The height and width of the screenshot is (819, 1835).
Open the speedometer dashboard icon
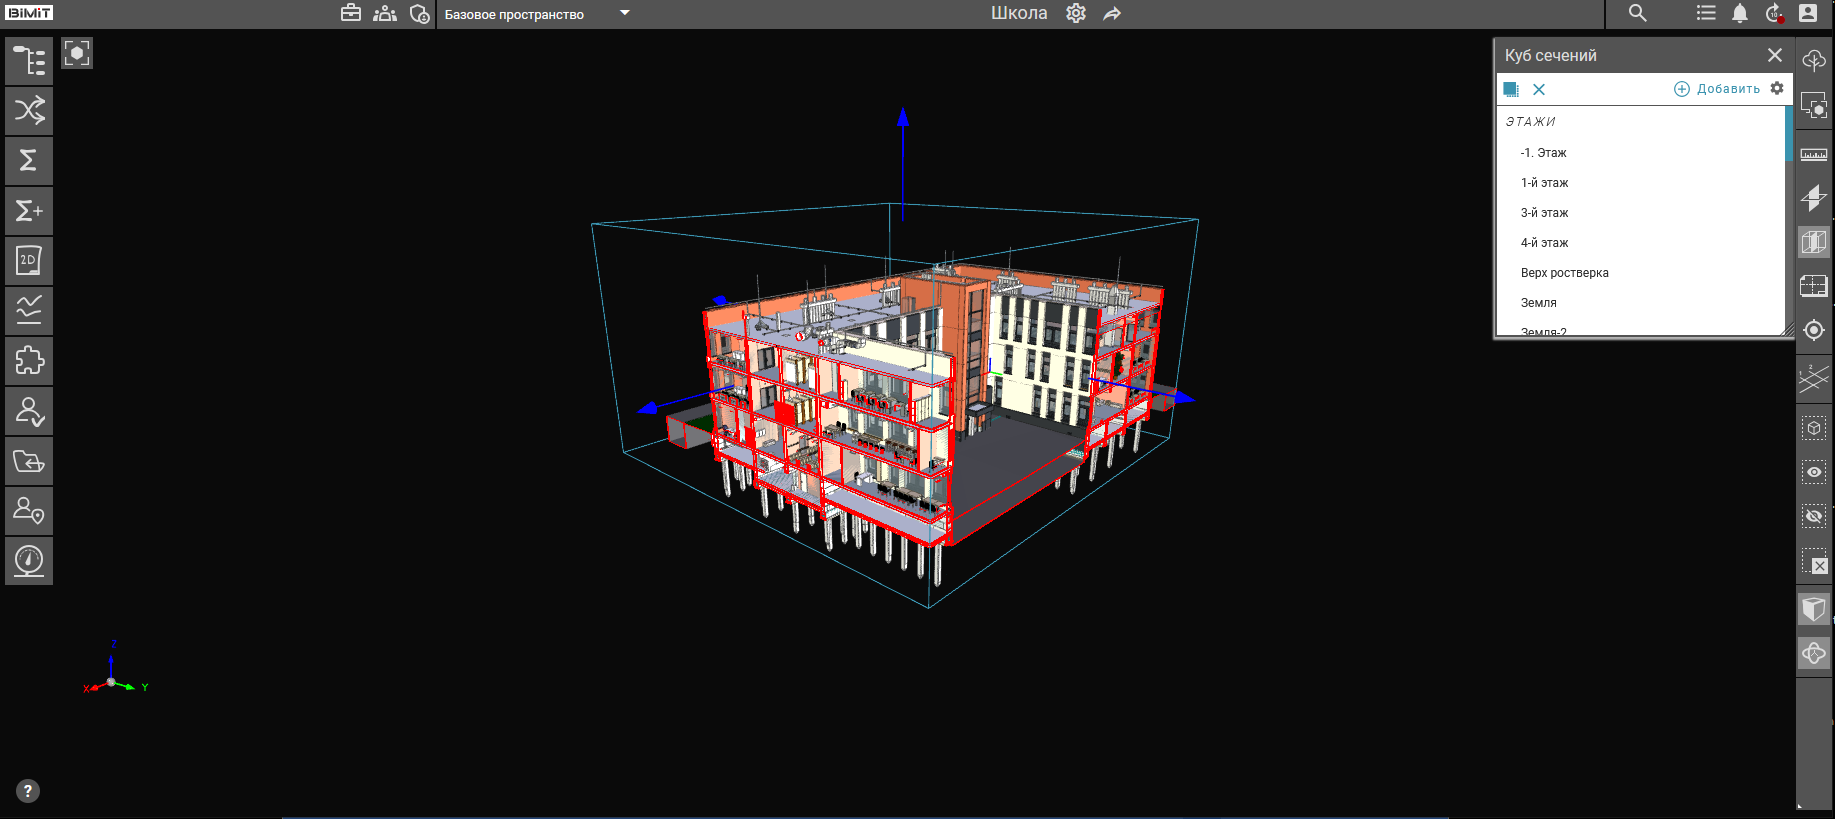tap(29, 561)
